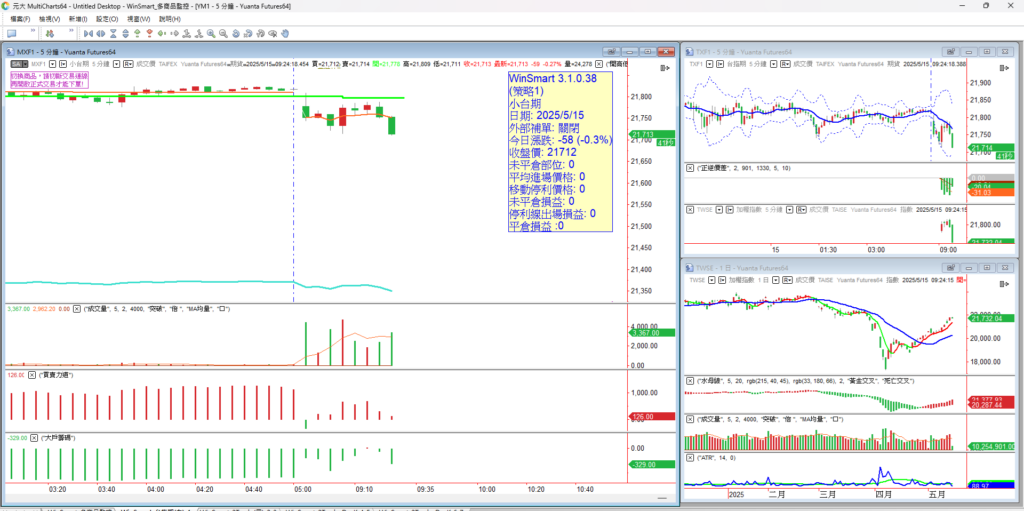Click the WinSmart 3.1.0.38 info panel title
This screenshot has height=511, width=1024.
tap(552, 78)
